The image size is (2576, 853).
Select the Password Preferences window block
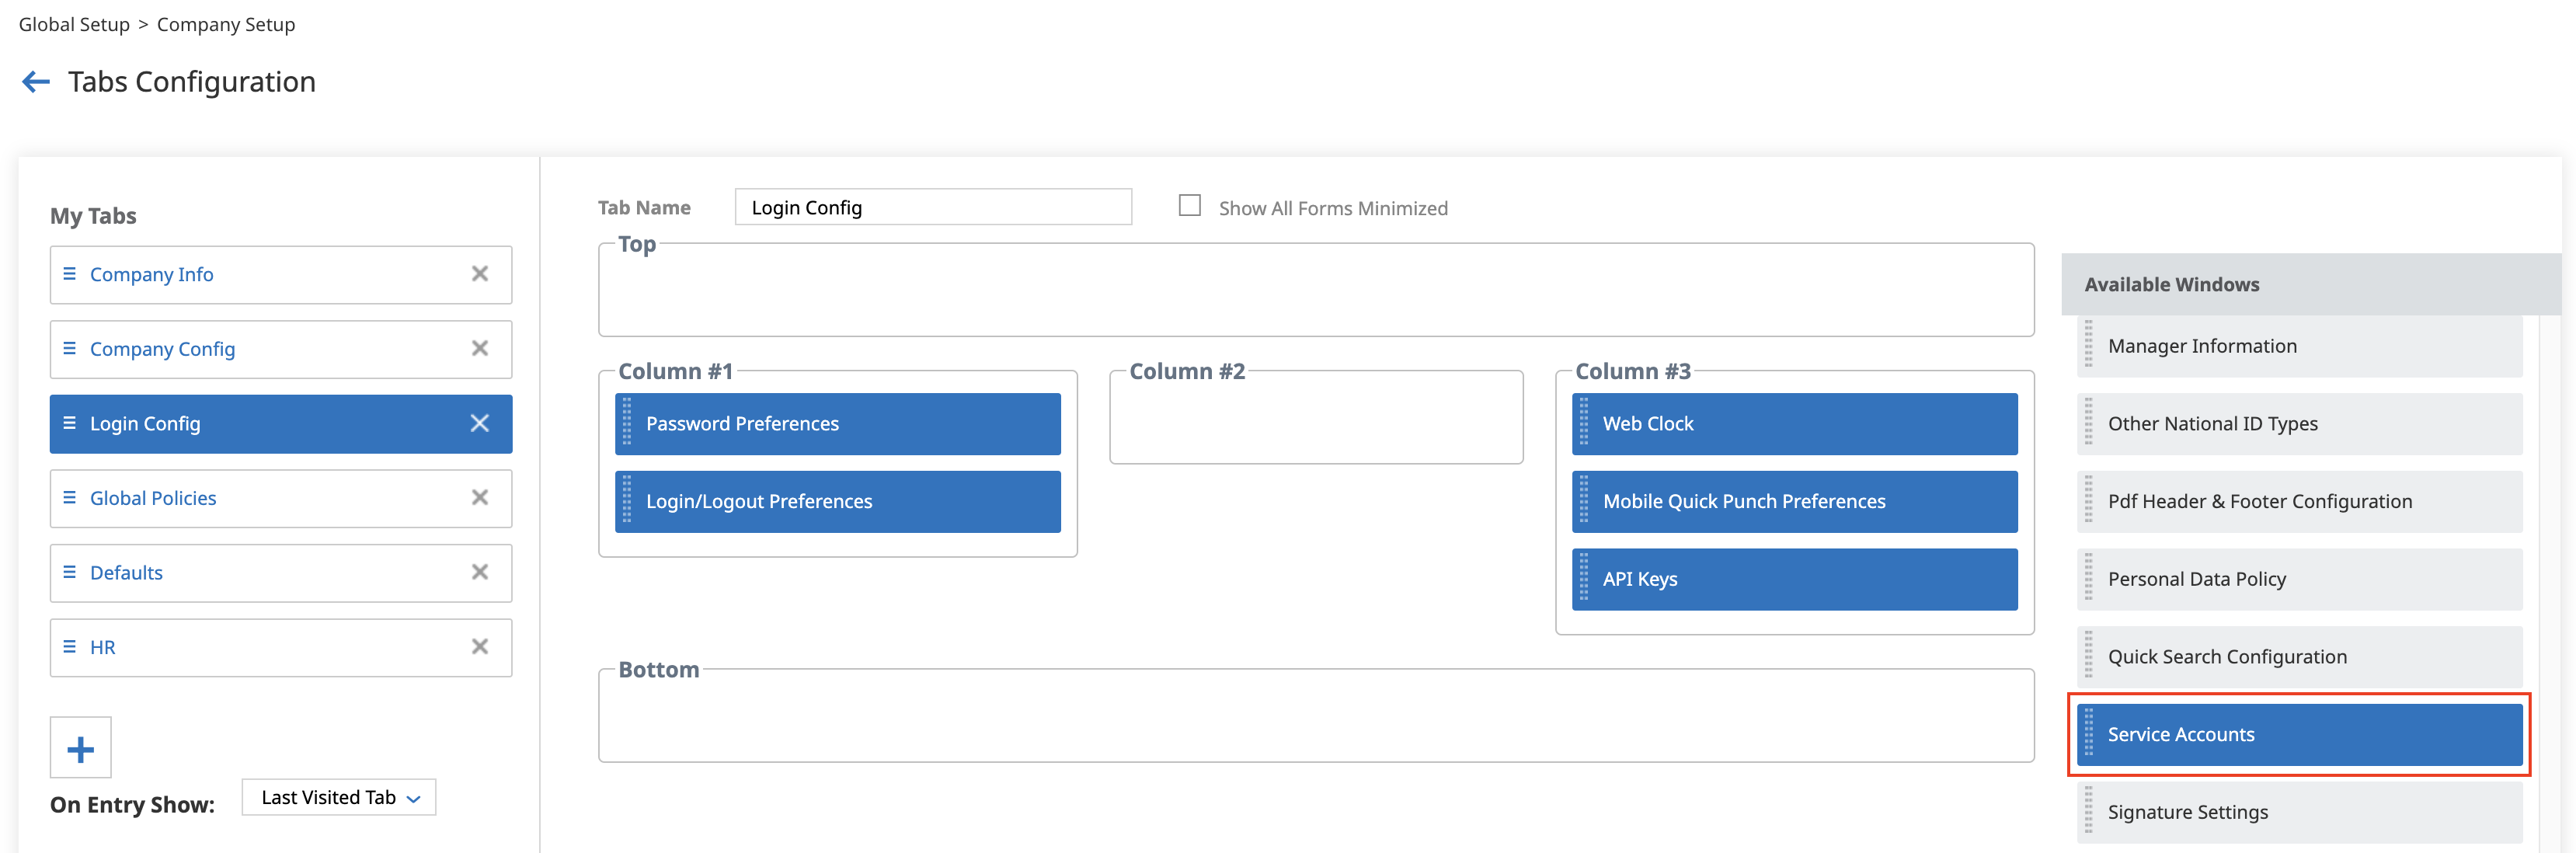click(840, 424)
